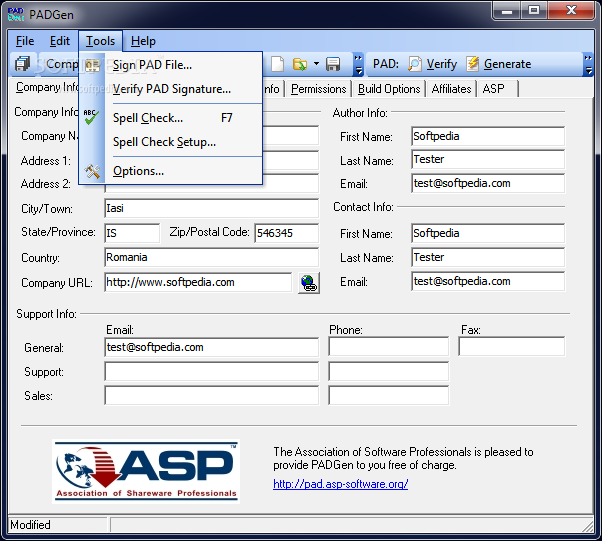Click the Zip/Postal Code field
The width and height of the screenshot is (602, 541).
286,233
